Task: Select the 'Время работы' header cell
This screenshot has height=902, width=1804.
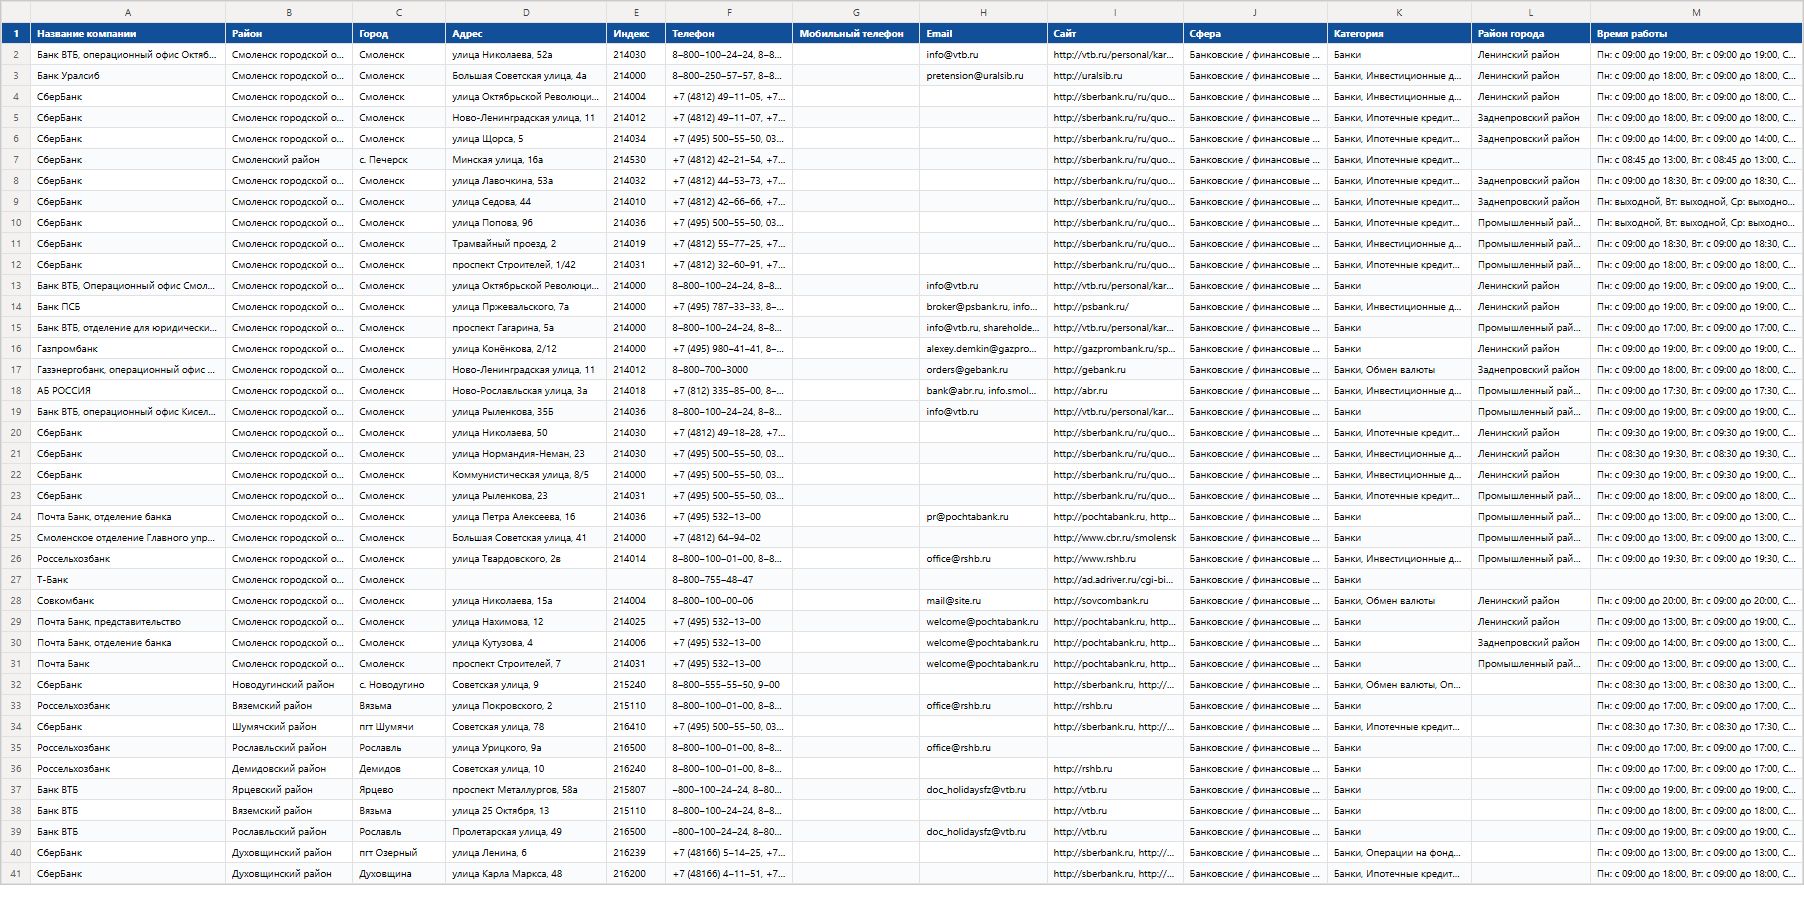Action: pos(1696,34)
